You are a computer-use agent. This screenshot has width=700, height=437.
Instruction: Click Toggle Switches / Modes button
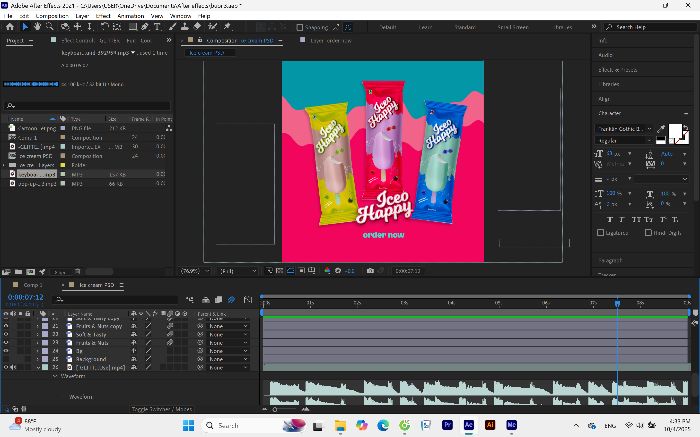pyautogui.click(x=162, y=409)
